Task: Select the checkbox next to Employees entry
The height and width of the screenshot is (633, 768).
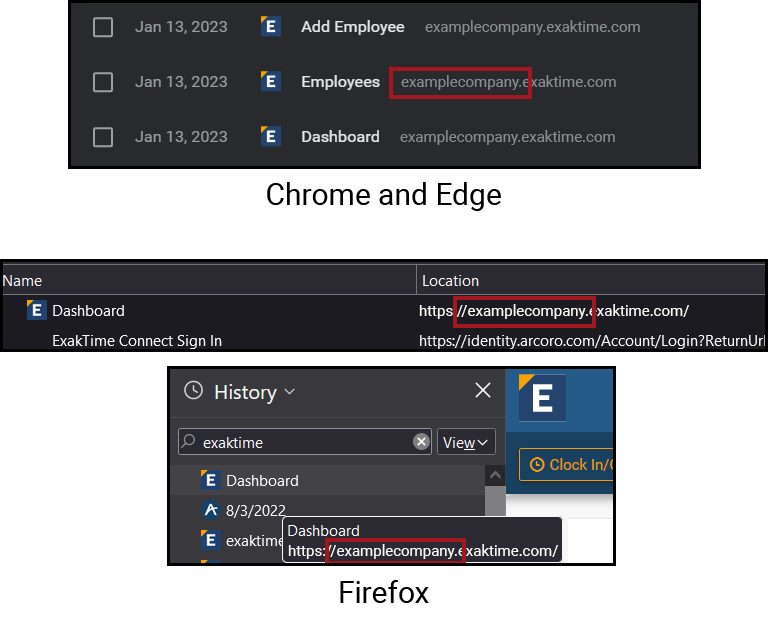Action: click(103, 82)
